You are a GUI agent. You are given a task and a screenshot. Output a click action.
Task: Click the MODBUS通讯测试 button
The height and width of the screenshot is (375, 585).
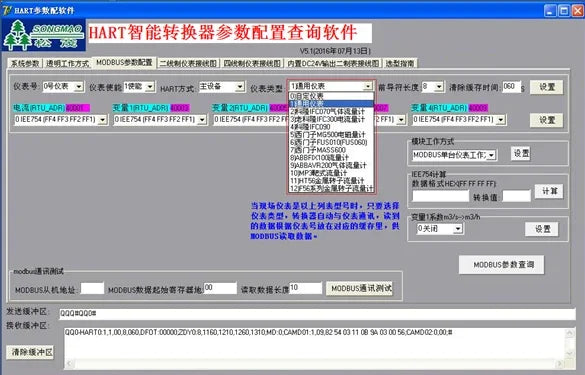pyautogui.click(x=360, y=288)
